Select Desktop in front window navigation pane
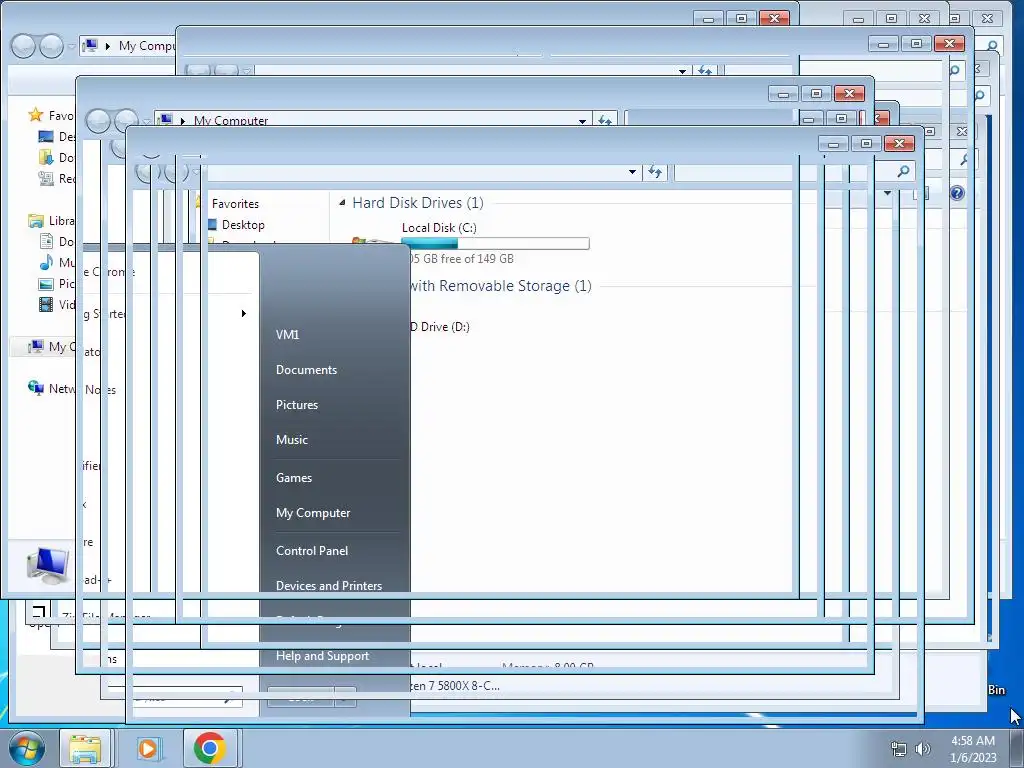Screen dimensions: 1024x768 click(x=243, y=225)
